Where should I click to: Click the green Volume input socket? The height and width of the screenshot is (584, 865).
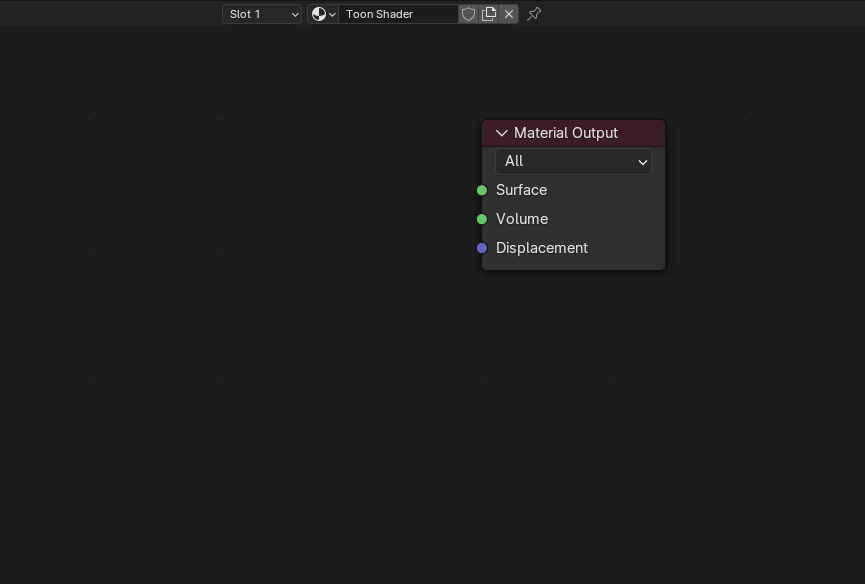click(x=482, y=219)
